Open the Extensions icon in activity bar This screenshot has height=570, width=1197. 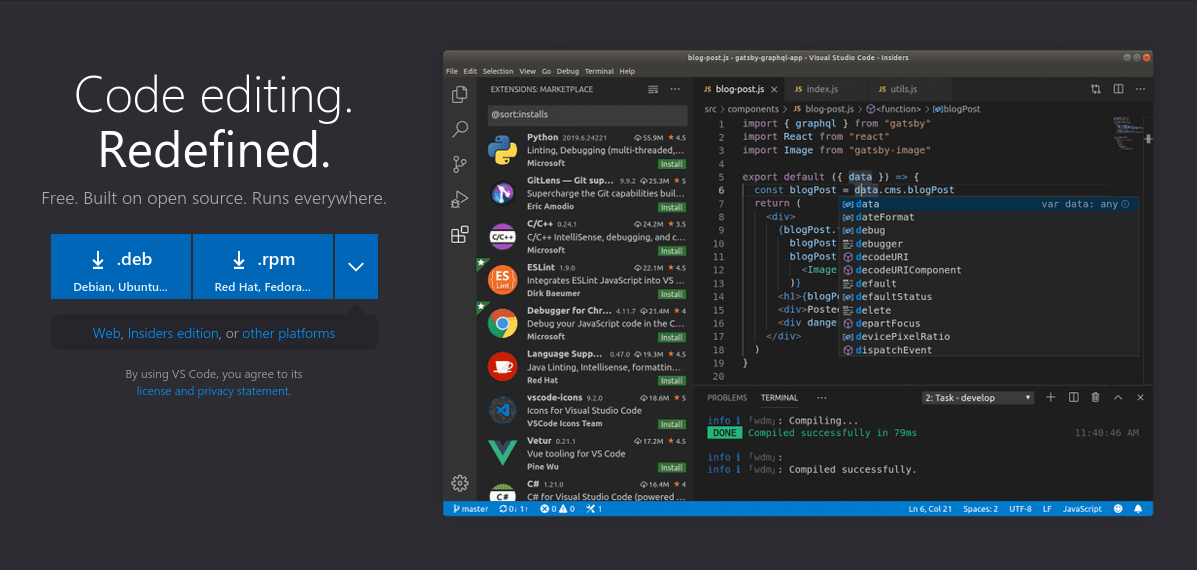point(460,234)
